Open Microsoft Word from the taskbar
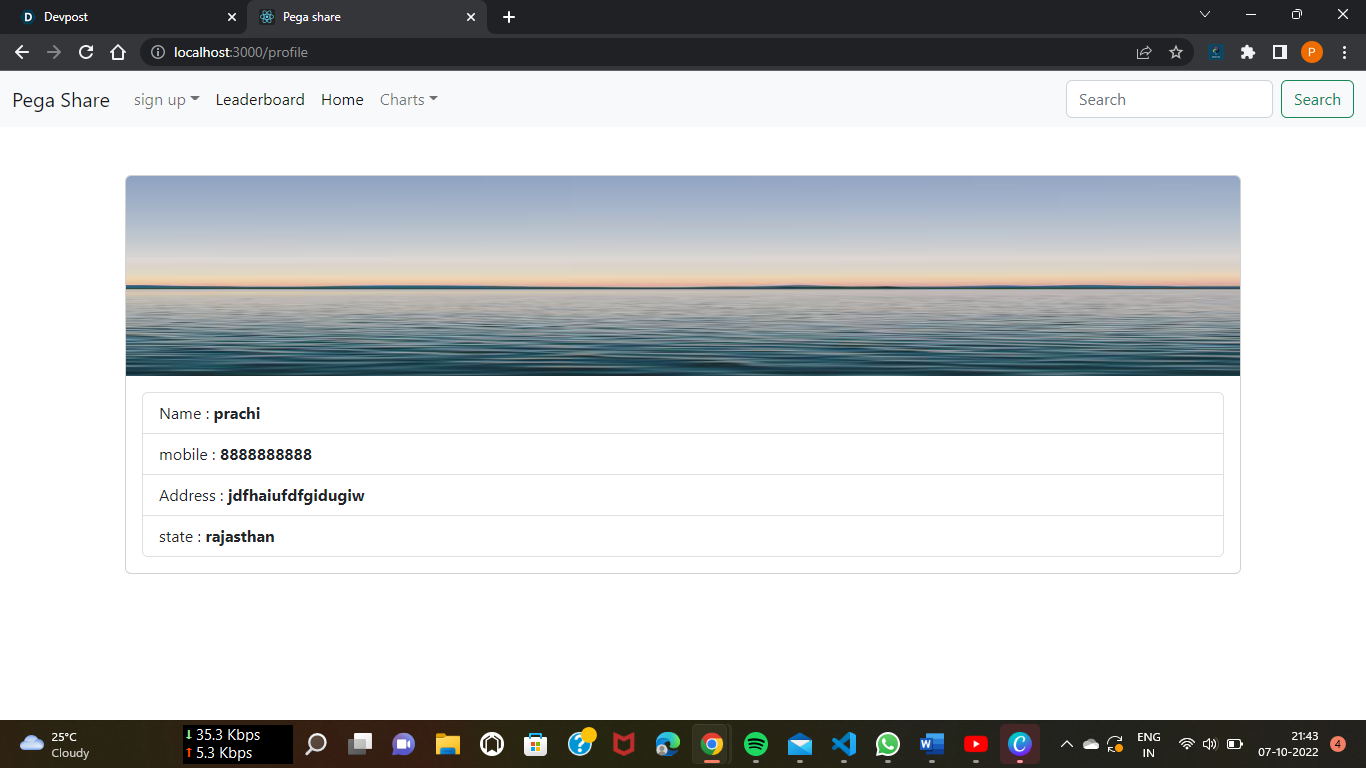Viewport: 1366px width, 768px height. point(931,744)
